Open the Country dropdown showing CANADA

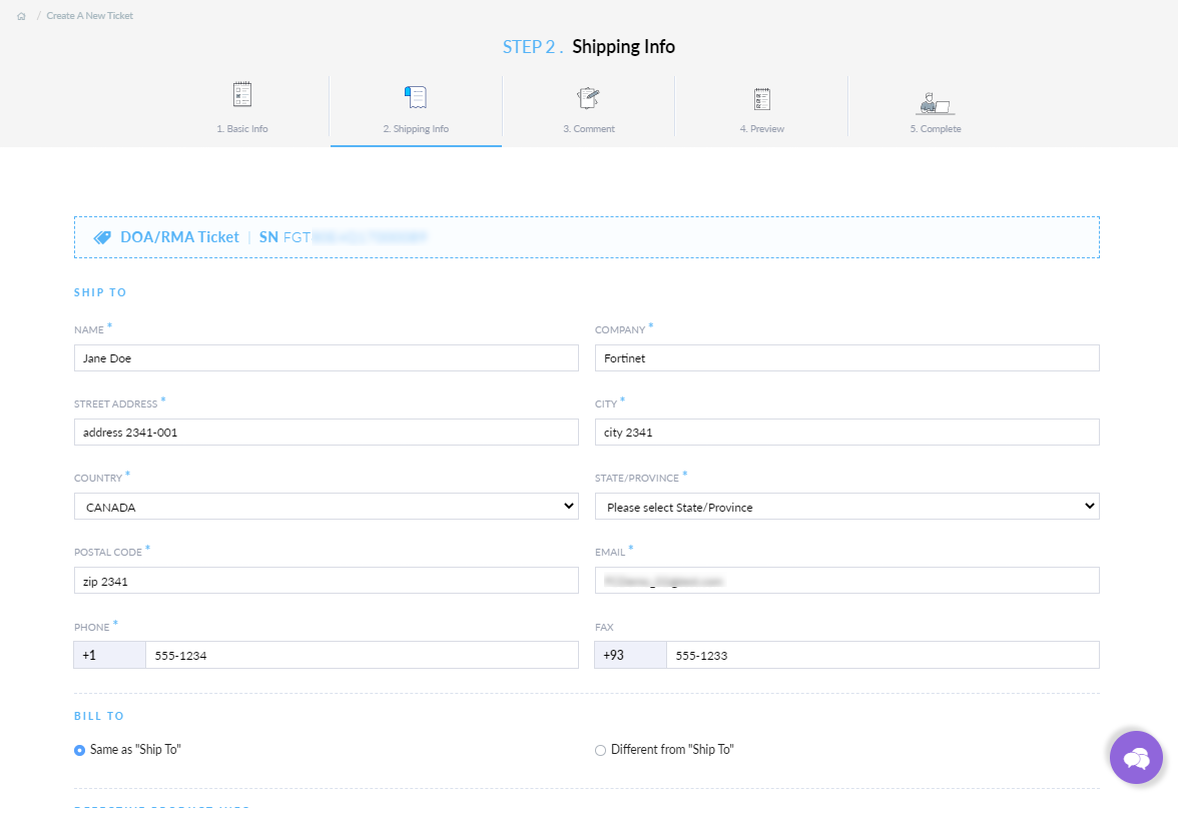point(326,507)
